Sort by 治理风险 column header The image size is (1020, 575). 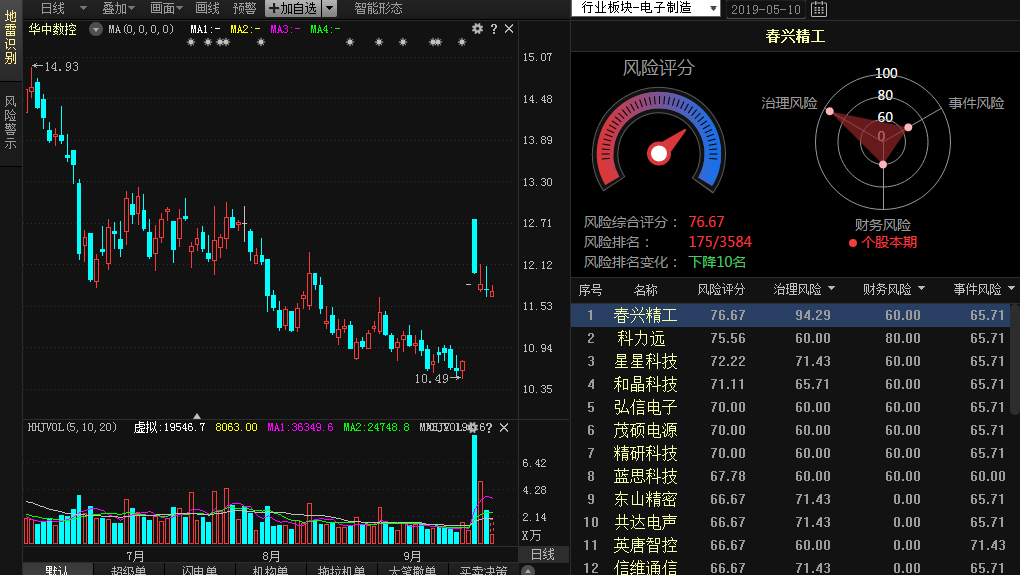tap(803, 290)
